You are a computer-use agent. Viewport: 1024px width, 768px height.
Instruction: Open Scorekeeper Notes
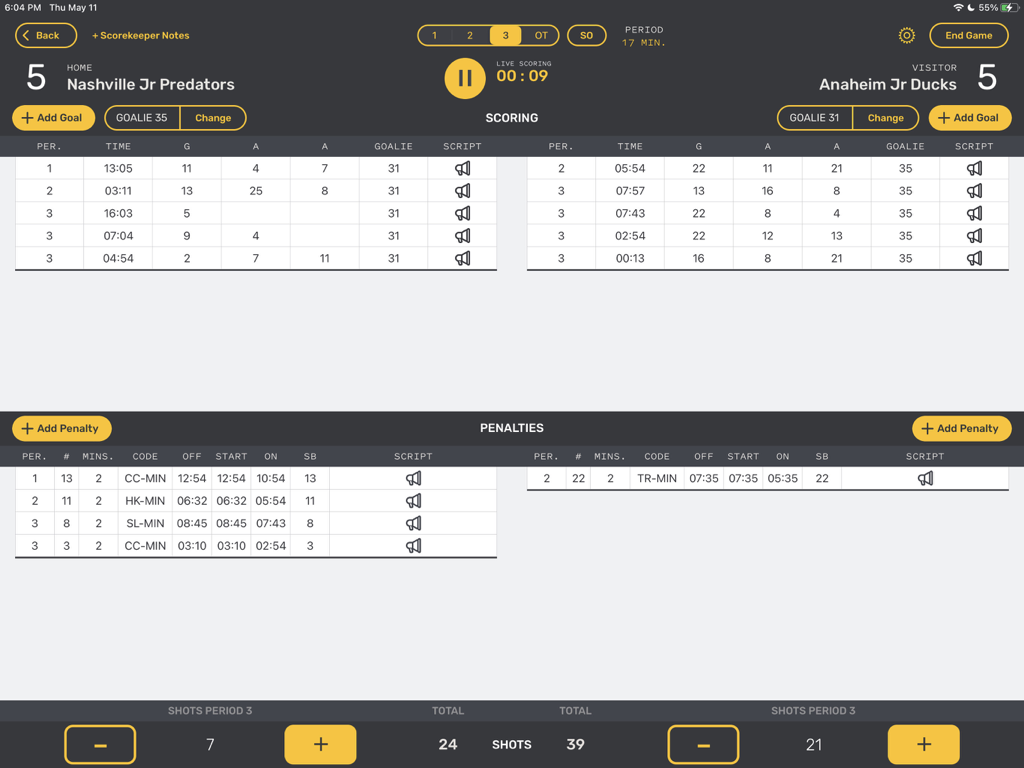[x=139, y=35]
